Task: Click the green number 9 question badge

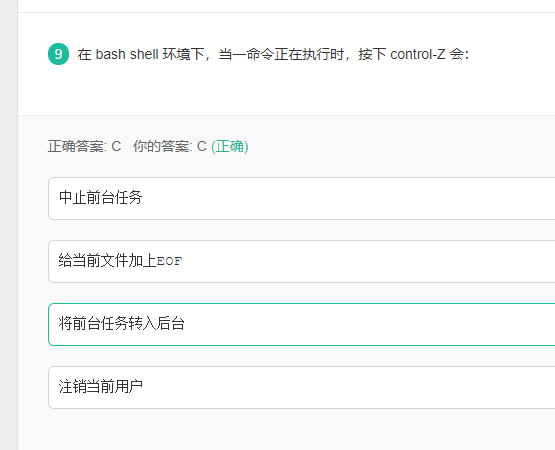Action: pos(58,54)
